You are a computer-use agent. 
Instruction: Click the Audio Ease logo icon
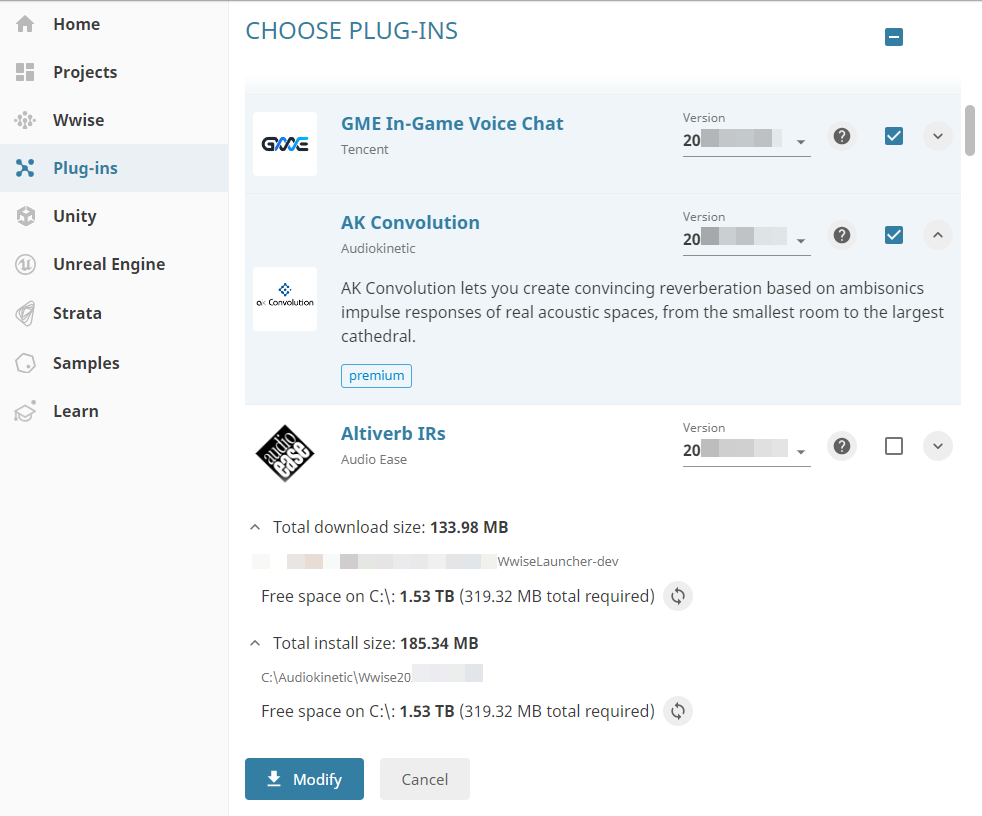click(x=285, y=454)
